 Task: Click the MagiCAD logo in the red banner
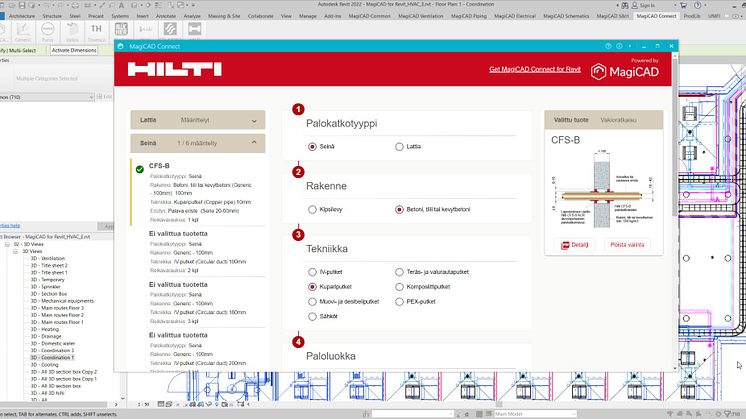point(625,71)
